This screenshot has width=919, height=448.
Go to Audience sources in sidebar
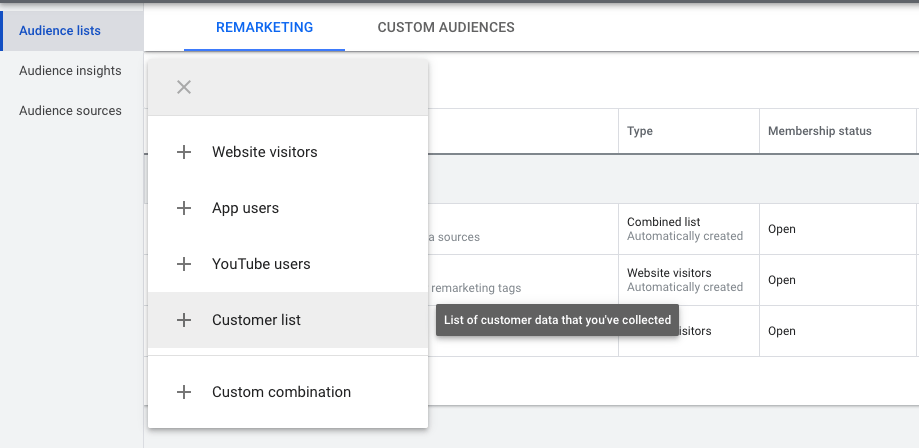70,111
